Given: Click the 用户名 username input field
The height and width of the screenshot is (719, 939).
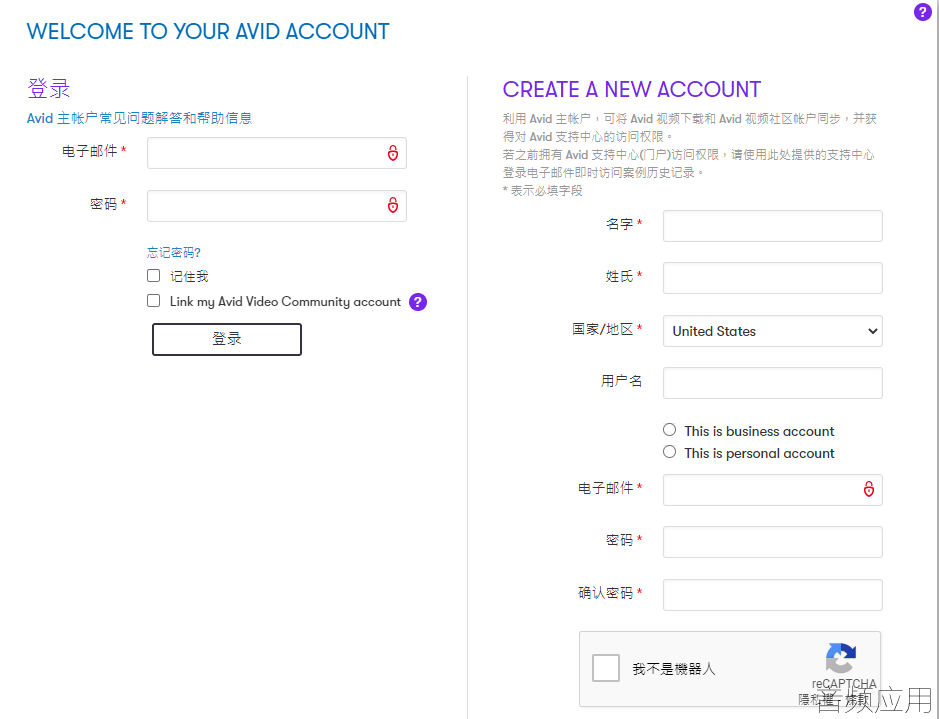Looking at the screenshot, I should point(773,383).
